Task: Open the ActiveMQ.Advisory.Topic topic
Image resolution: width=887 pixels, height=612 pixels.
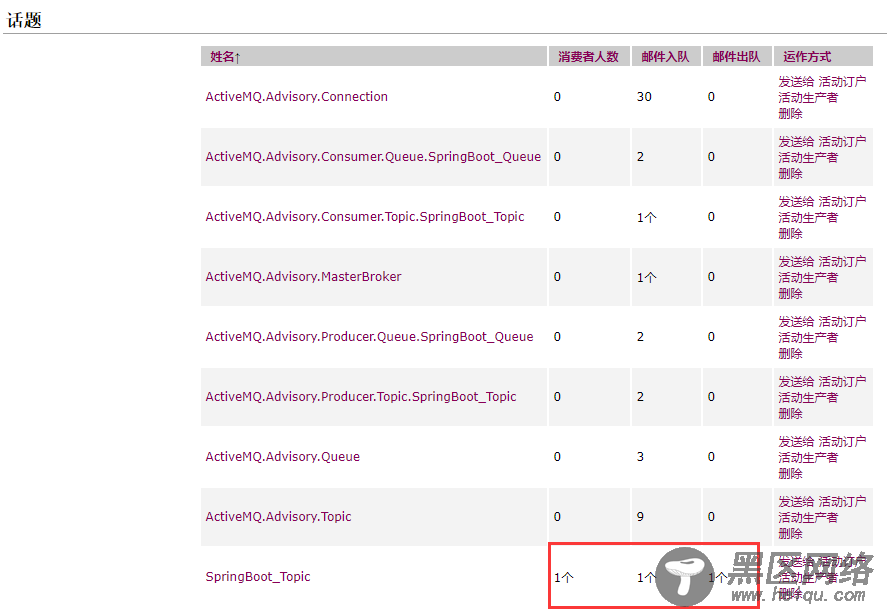Action: pos(278,516)
